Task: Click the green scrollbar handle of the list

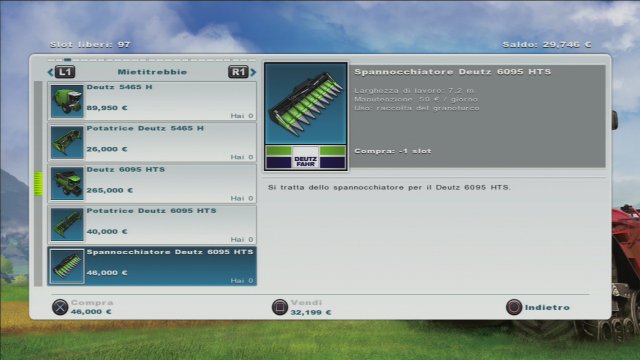Action: pyautogui.click(x=38, y=184)
